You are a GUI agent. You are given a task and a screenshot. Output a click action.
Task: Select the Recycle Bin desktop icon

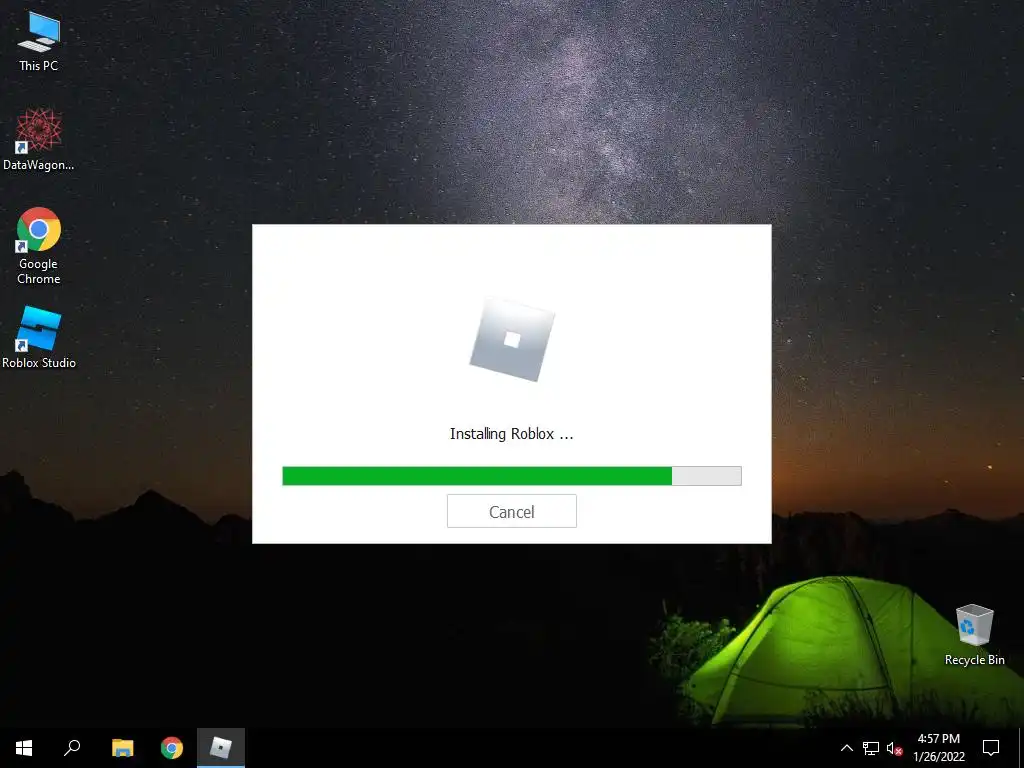pyautogui.click(x=974, y=635)
